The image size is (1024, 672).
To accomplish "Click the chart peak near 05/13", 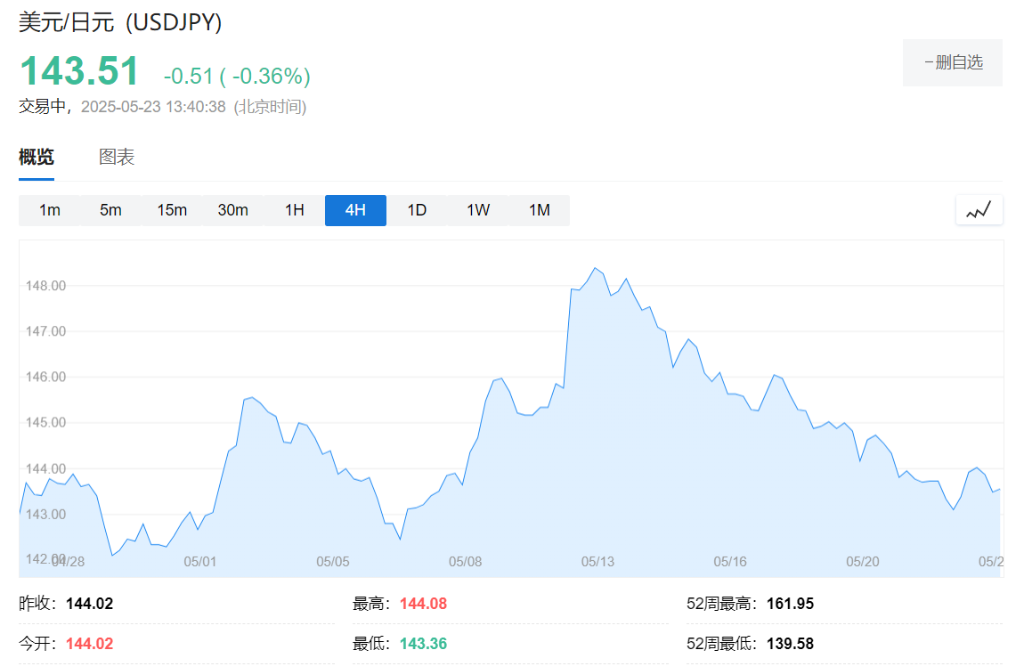I will coord(595,268).
